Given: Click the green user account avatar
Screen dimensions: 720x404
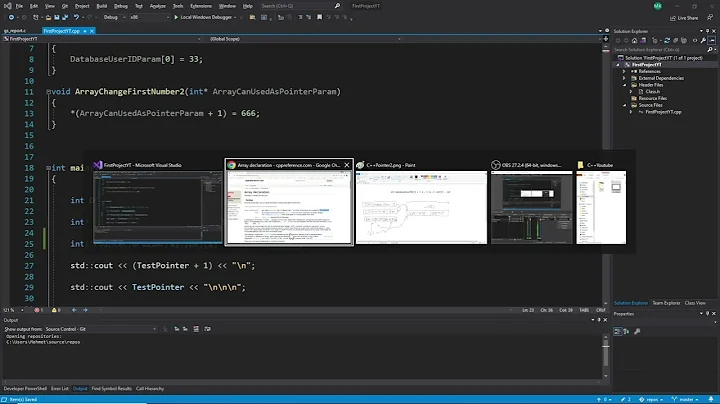Looking at the screenshot, I should pos(658,6).
